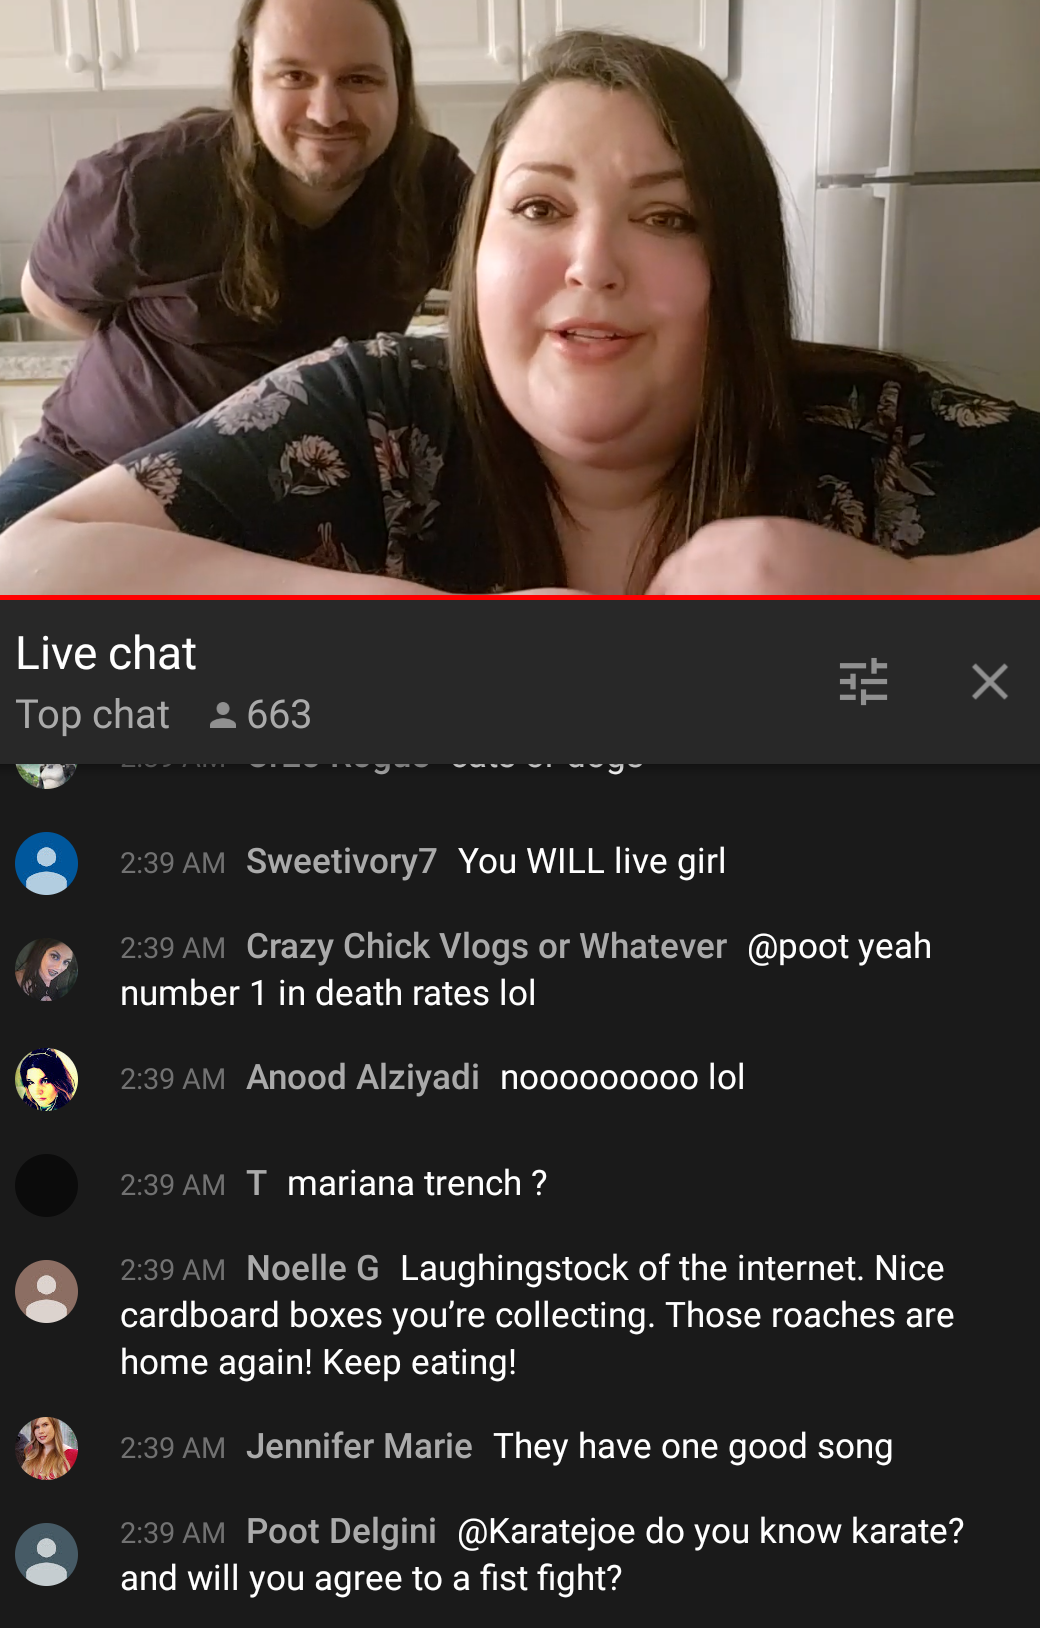Tap the live stream video area
Viewport: 1040px width, 1628px height.
[x=520, y=297]
